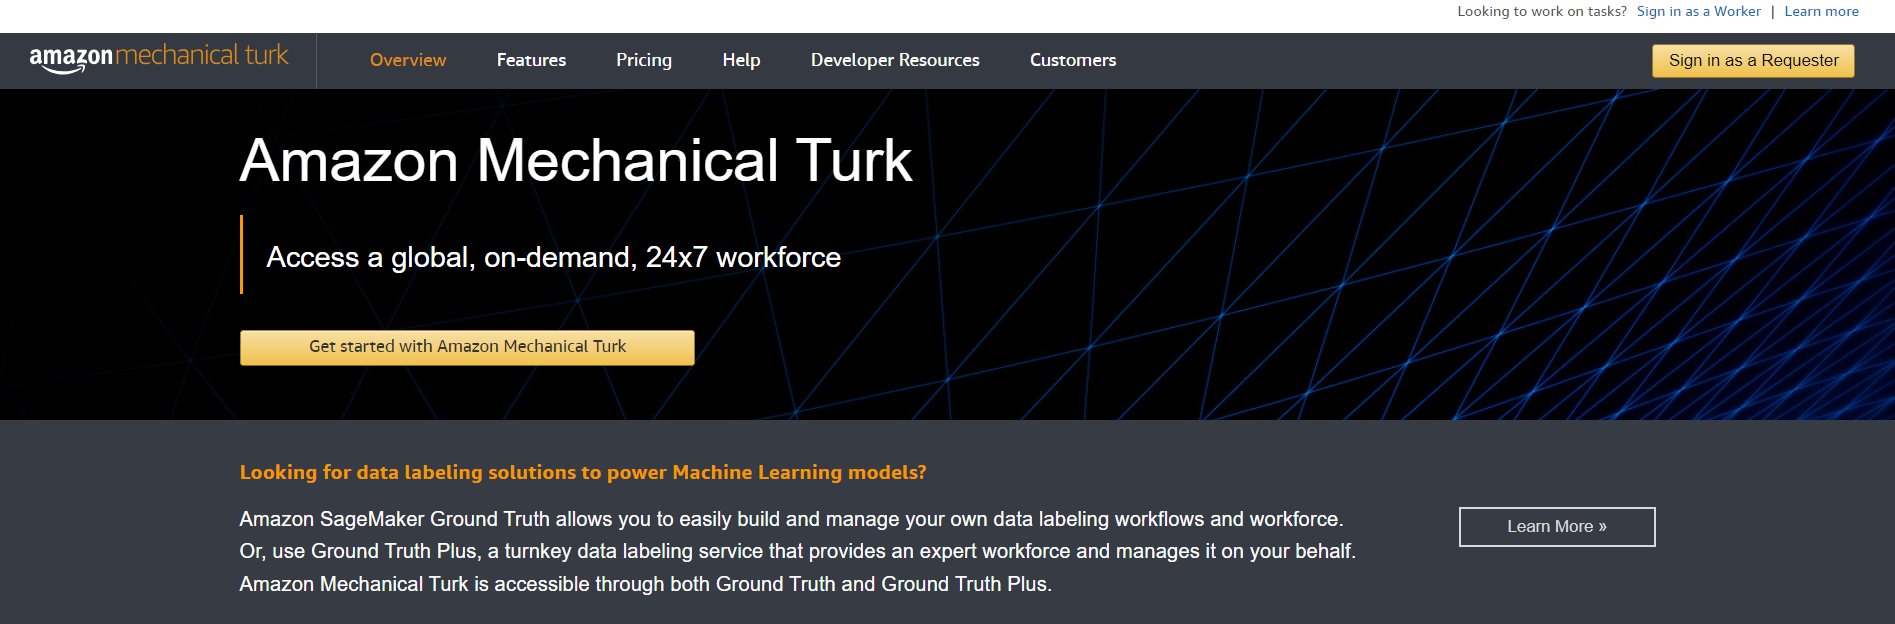The width and height of the screenshot is (1895, 624).
Task: Click the Amazon Mechanical Turk hero heading
Action: (x=576, y=160)
